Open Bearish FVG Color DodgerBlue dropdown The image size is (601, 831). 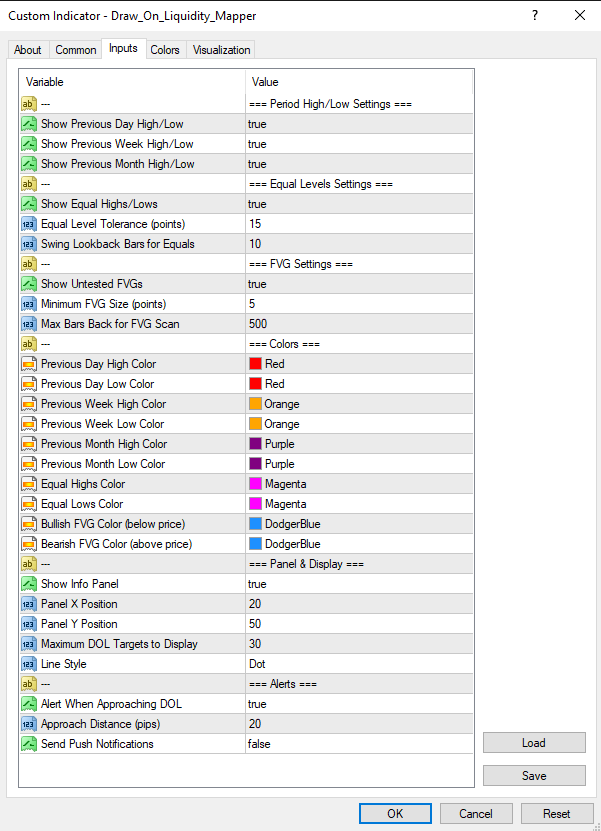[359, 544]
